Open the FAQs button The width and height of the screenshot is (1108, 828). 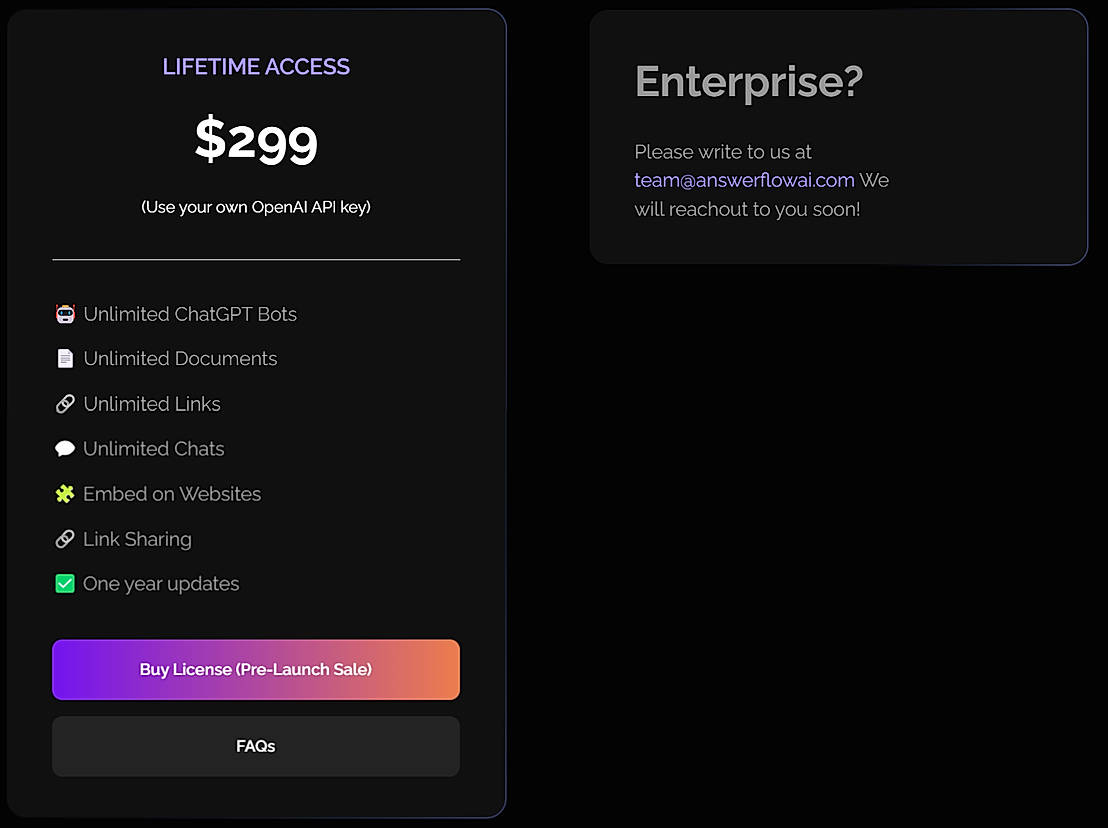(x=256, y=746)
